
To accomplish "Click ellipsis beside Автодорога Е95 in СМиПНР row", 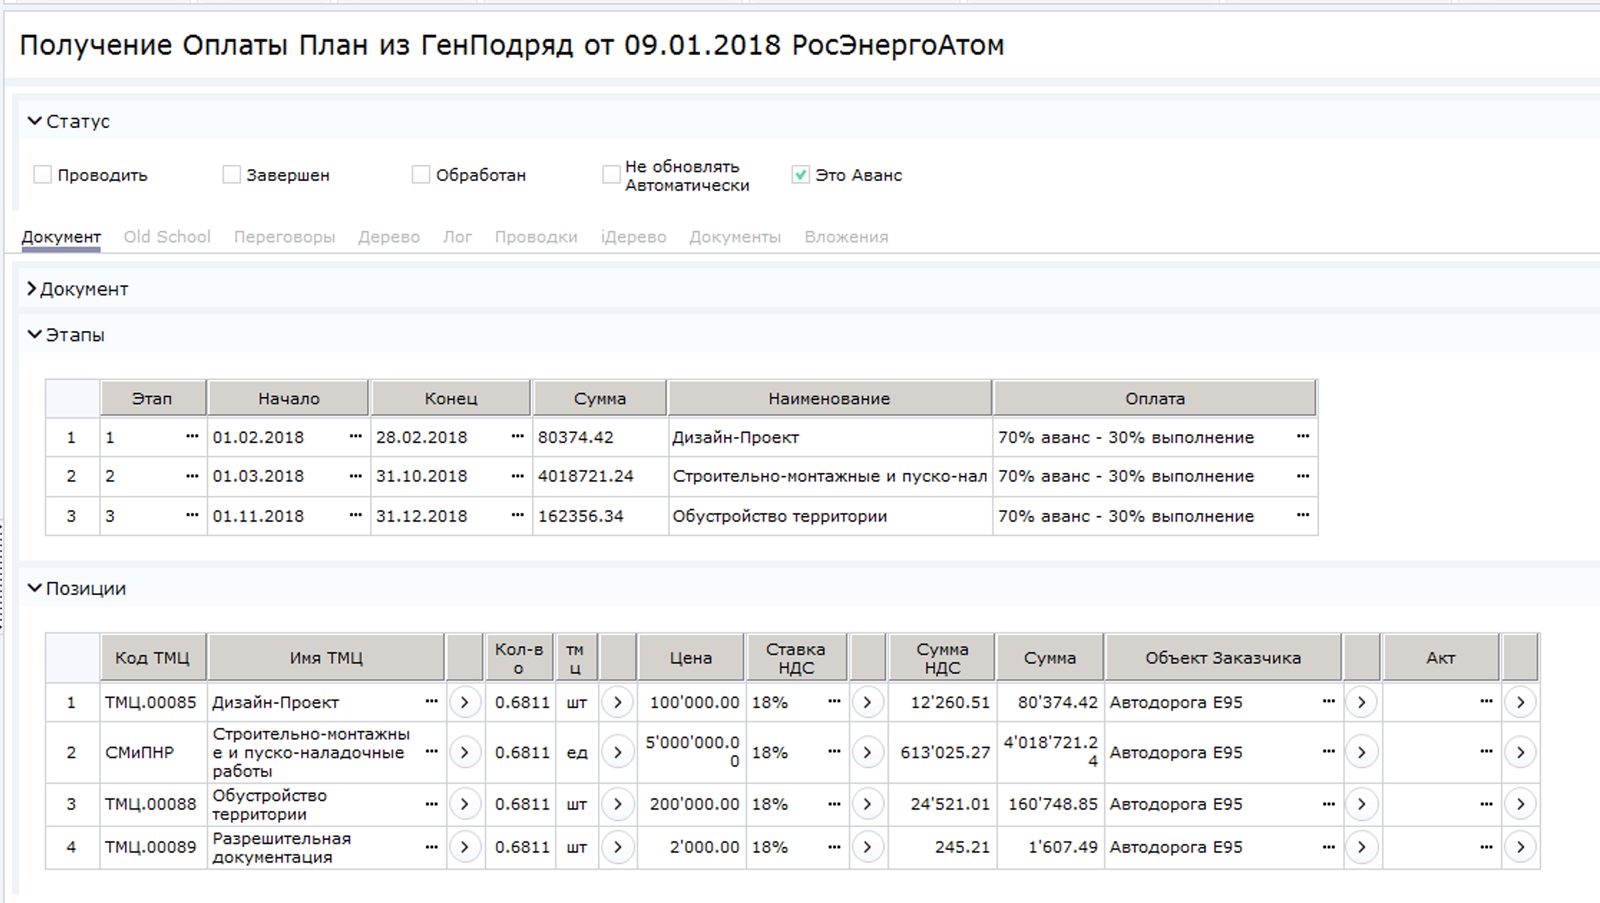I will (1328, 751).
